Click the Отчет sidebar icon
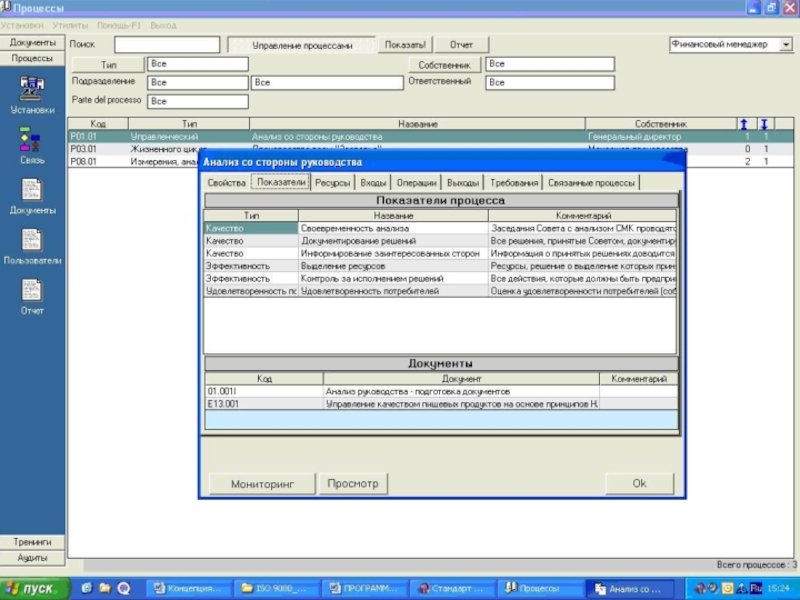This screenshot has width=800, height=600. (32, 290)
